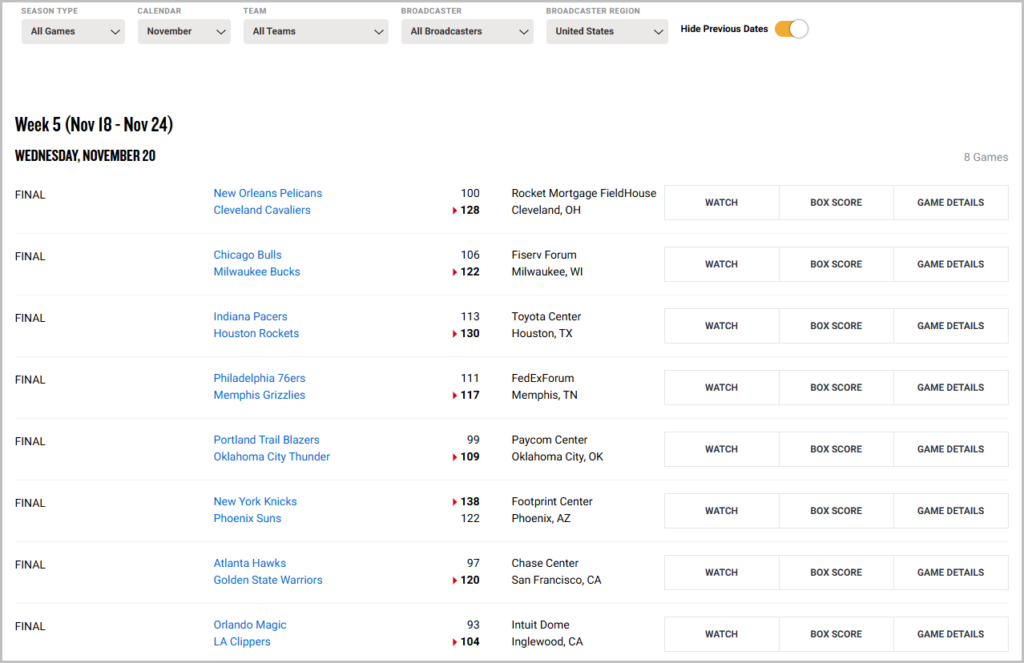The height and width of the screenshot is (663, 1024).
Task: Open Cleveland Cavaliers team link
Action: 262,210
